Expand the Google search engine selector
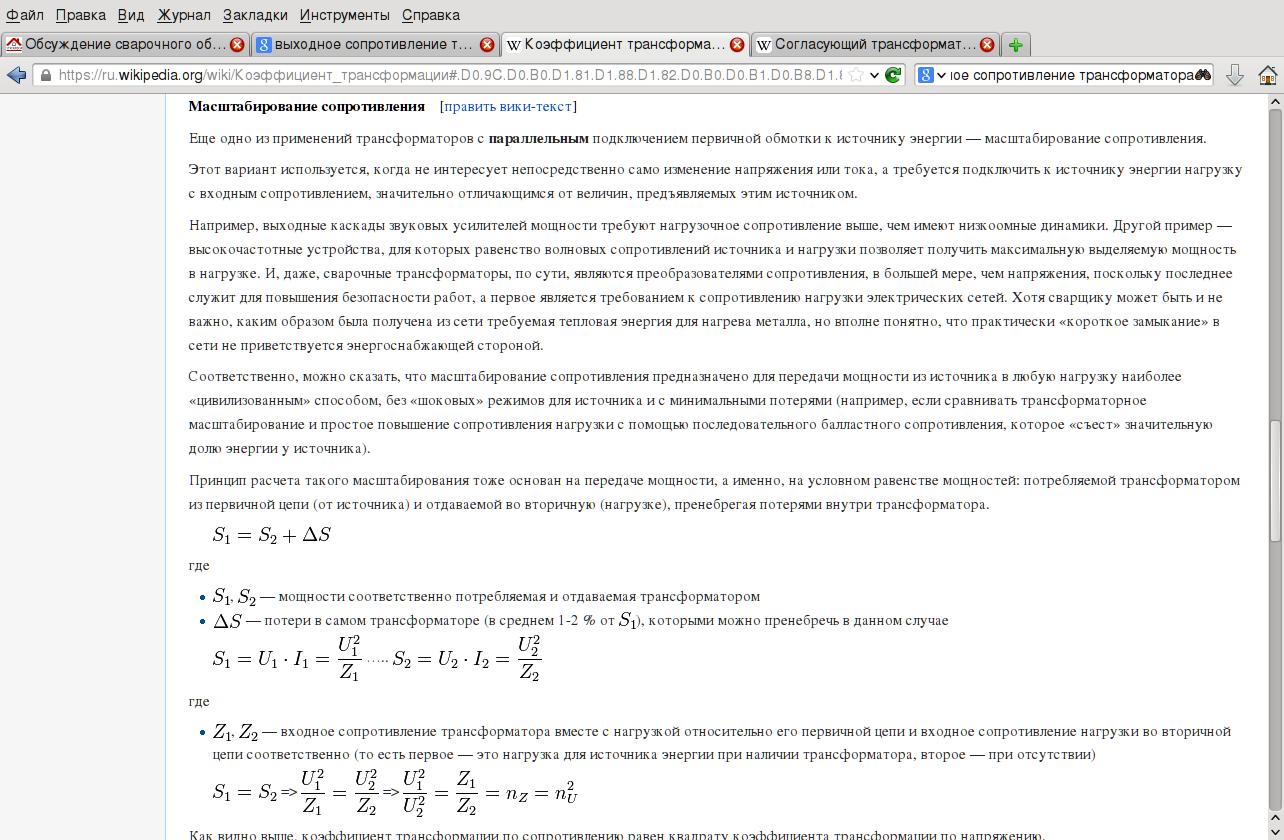 click(x=932, y=75)
